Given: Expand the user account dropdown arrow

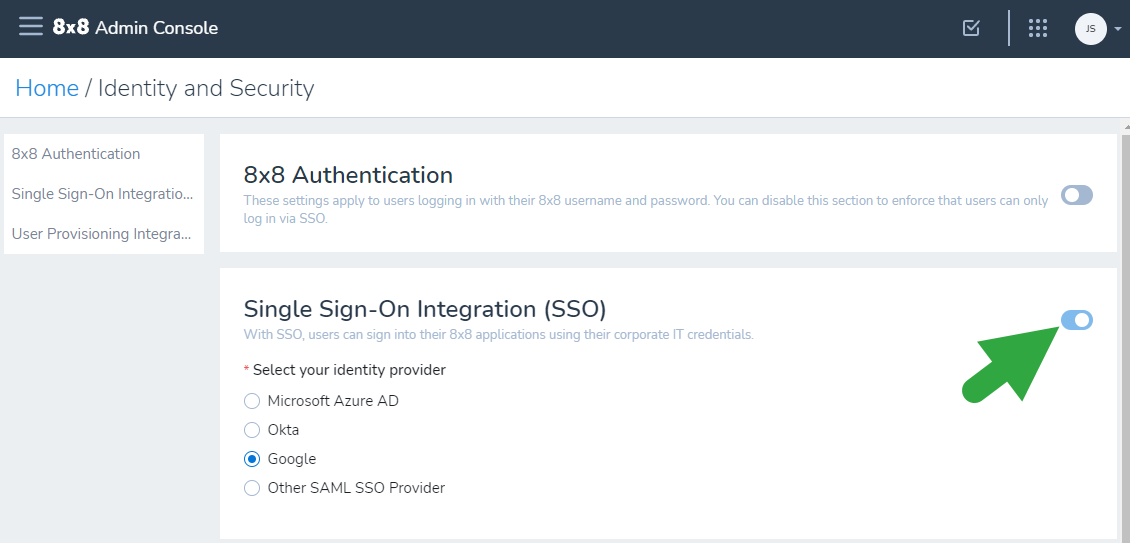Looking at the screenshot, I should pos(1118,30).
